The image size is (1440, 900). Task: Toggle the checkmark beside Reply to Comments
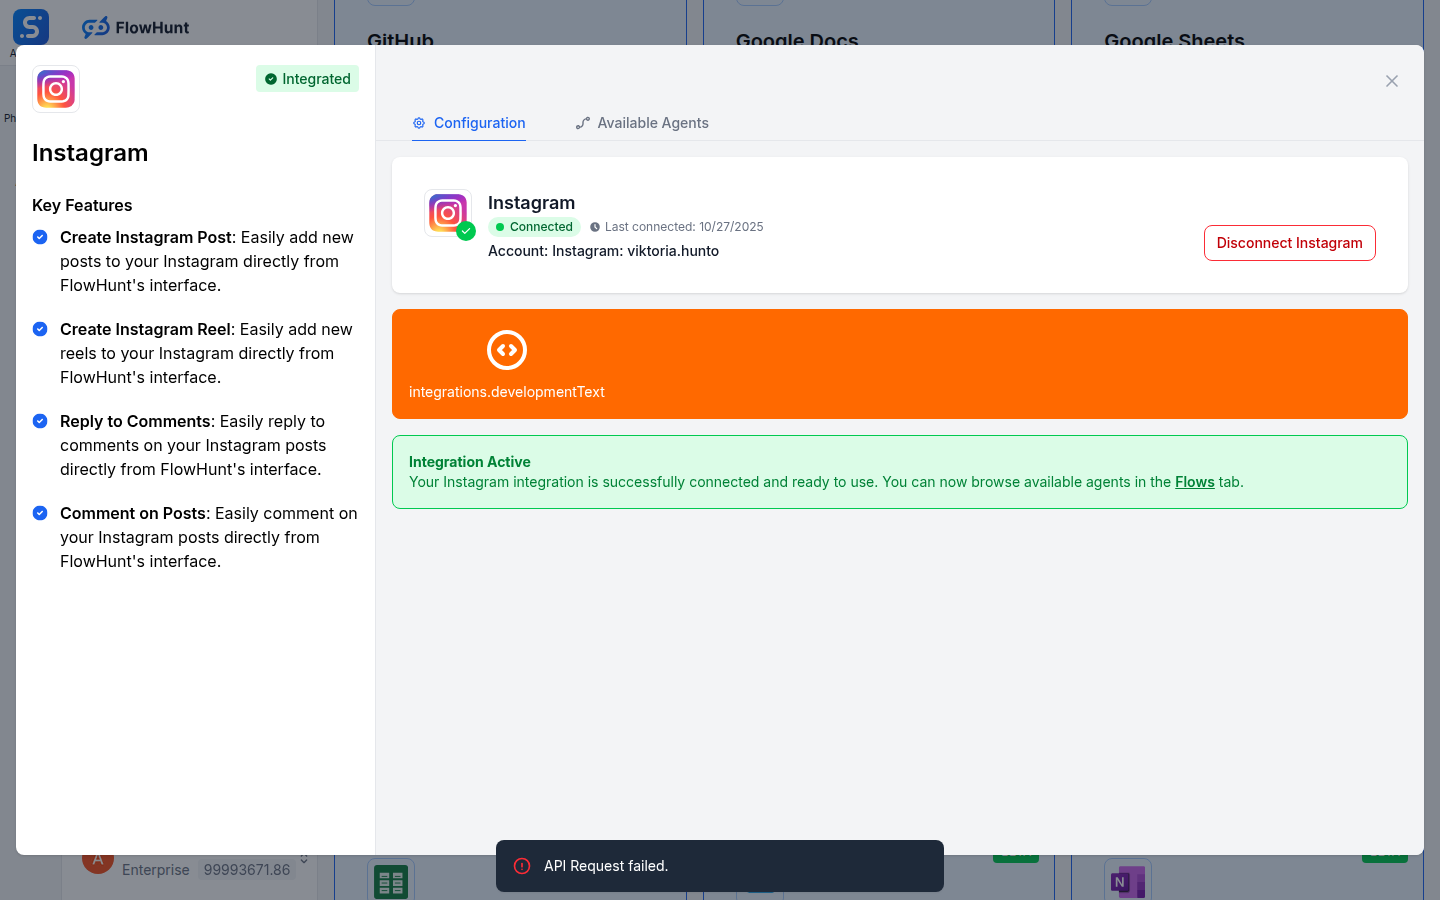pos(40,421)
